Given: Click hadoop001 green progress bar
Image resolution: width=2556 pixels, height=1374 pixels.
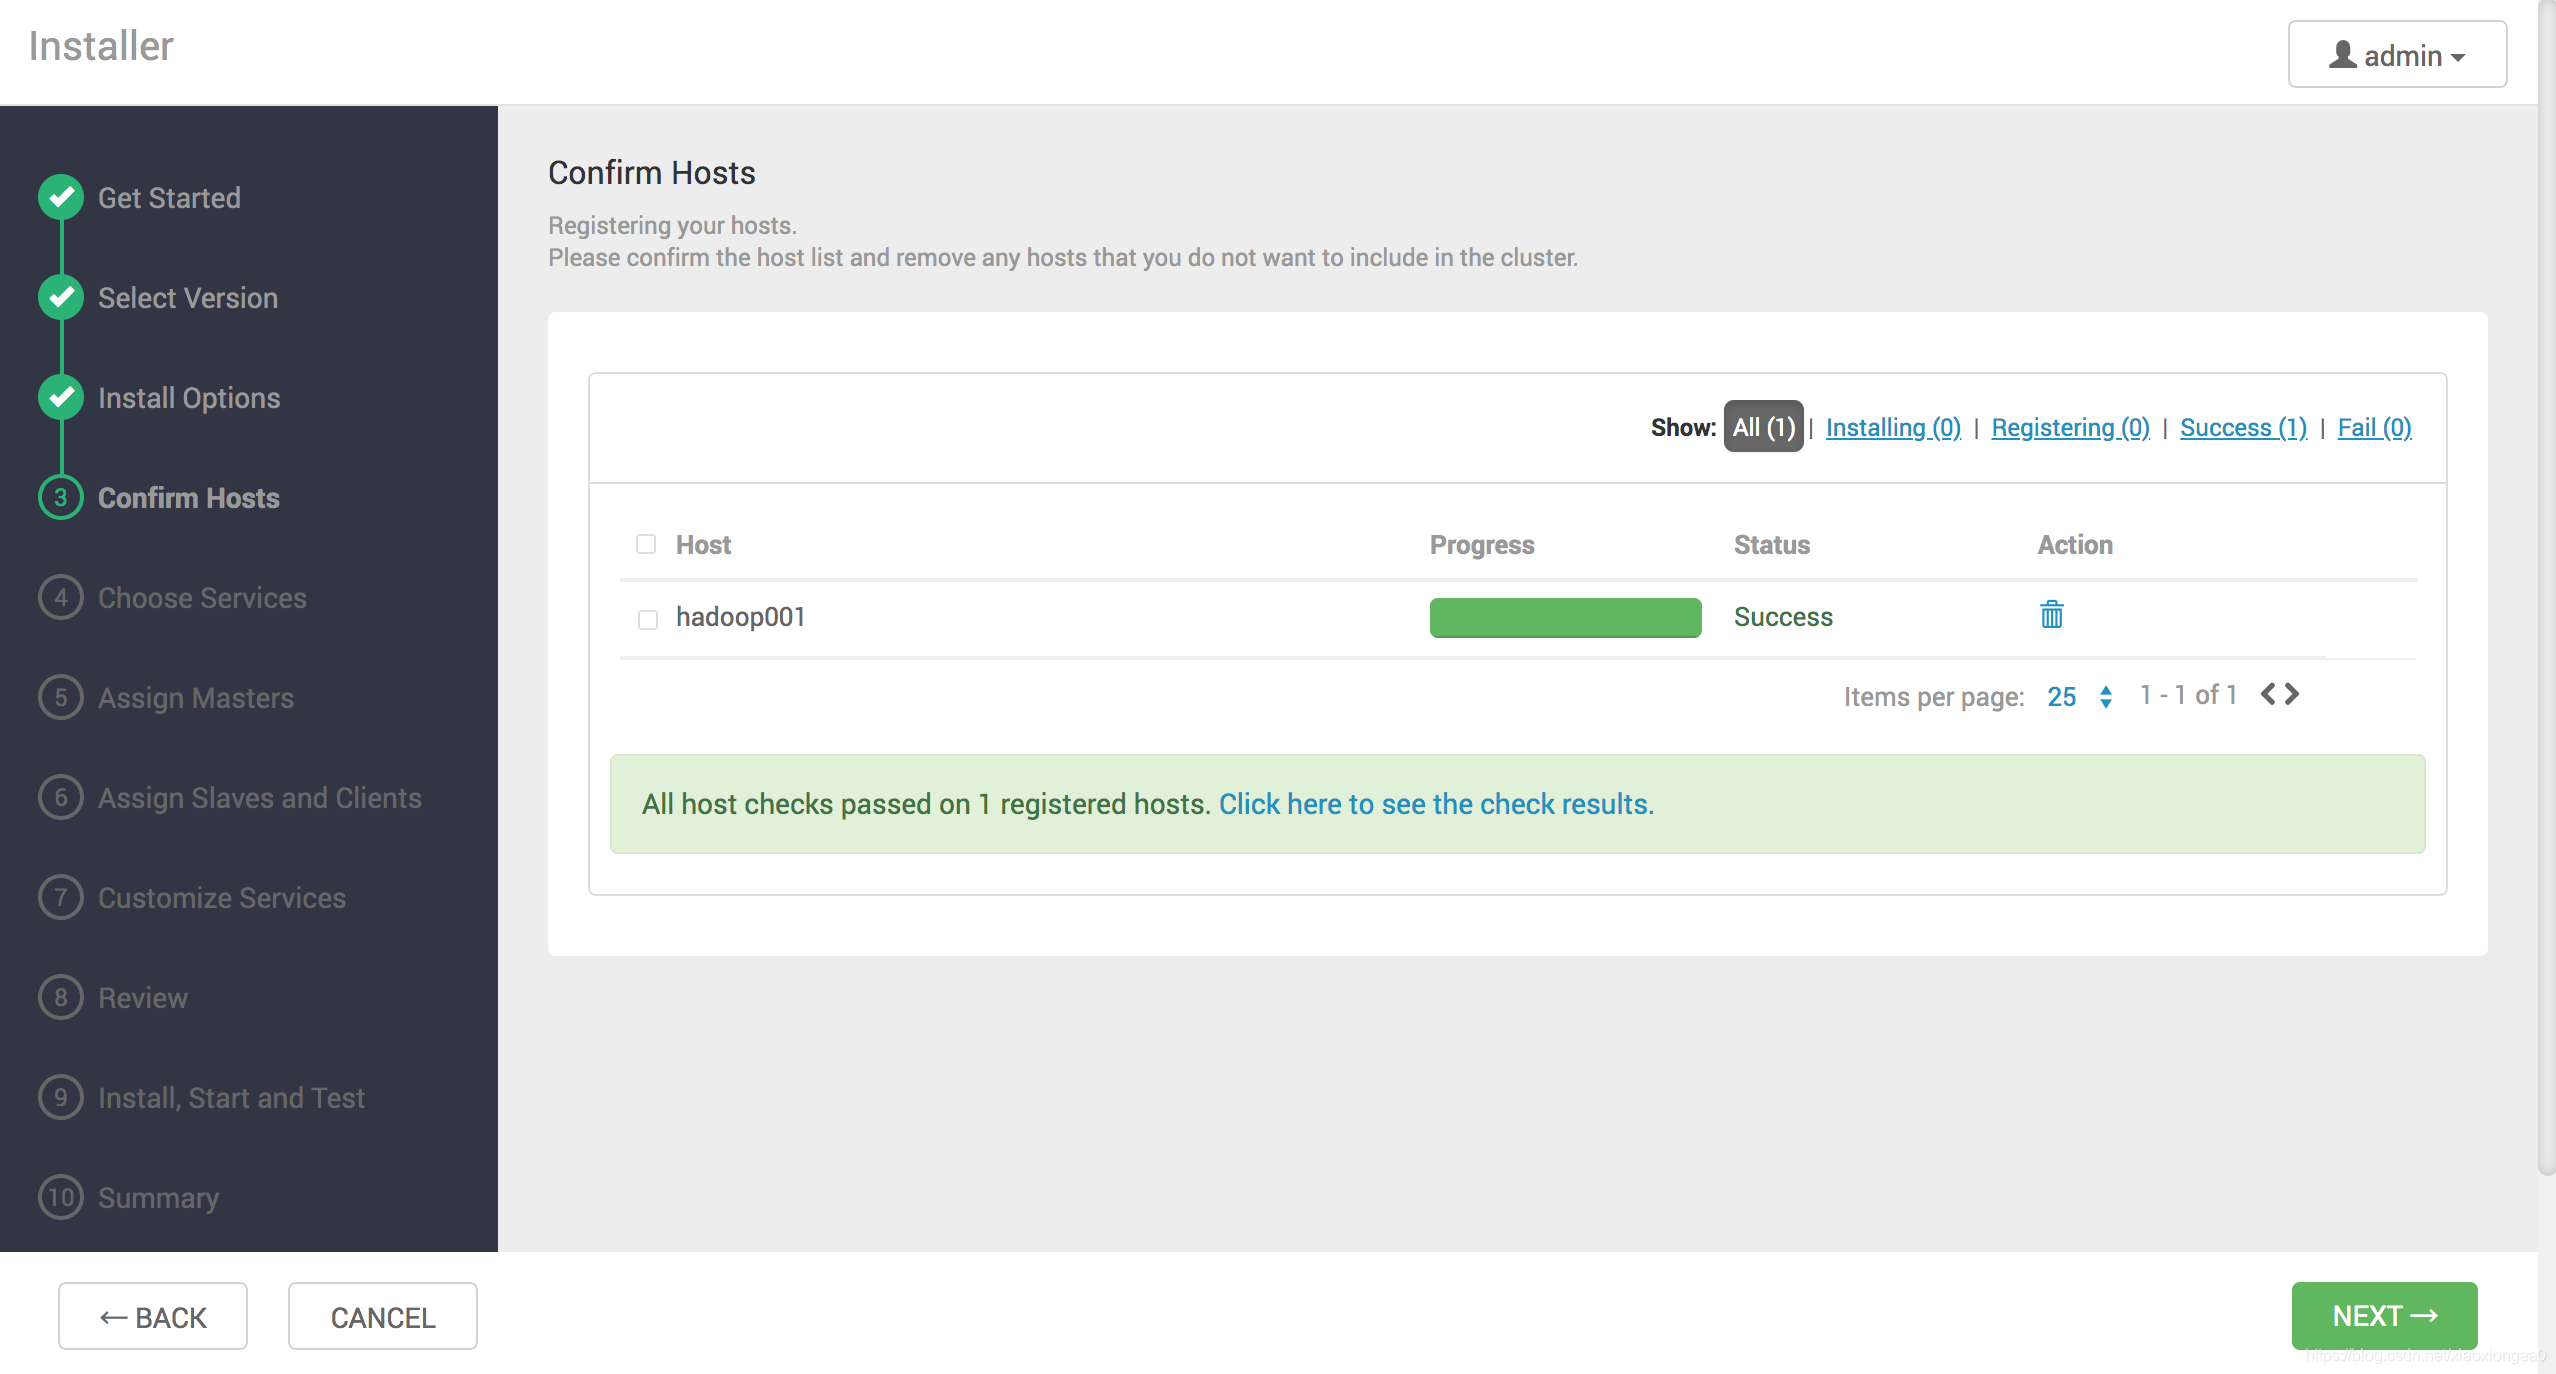Looking at the screenshot, I should click(1565, 617).
